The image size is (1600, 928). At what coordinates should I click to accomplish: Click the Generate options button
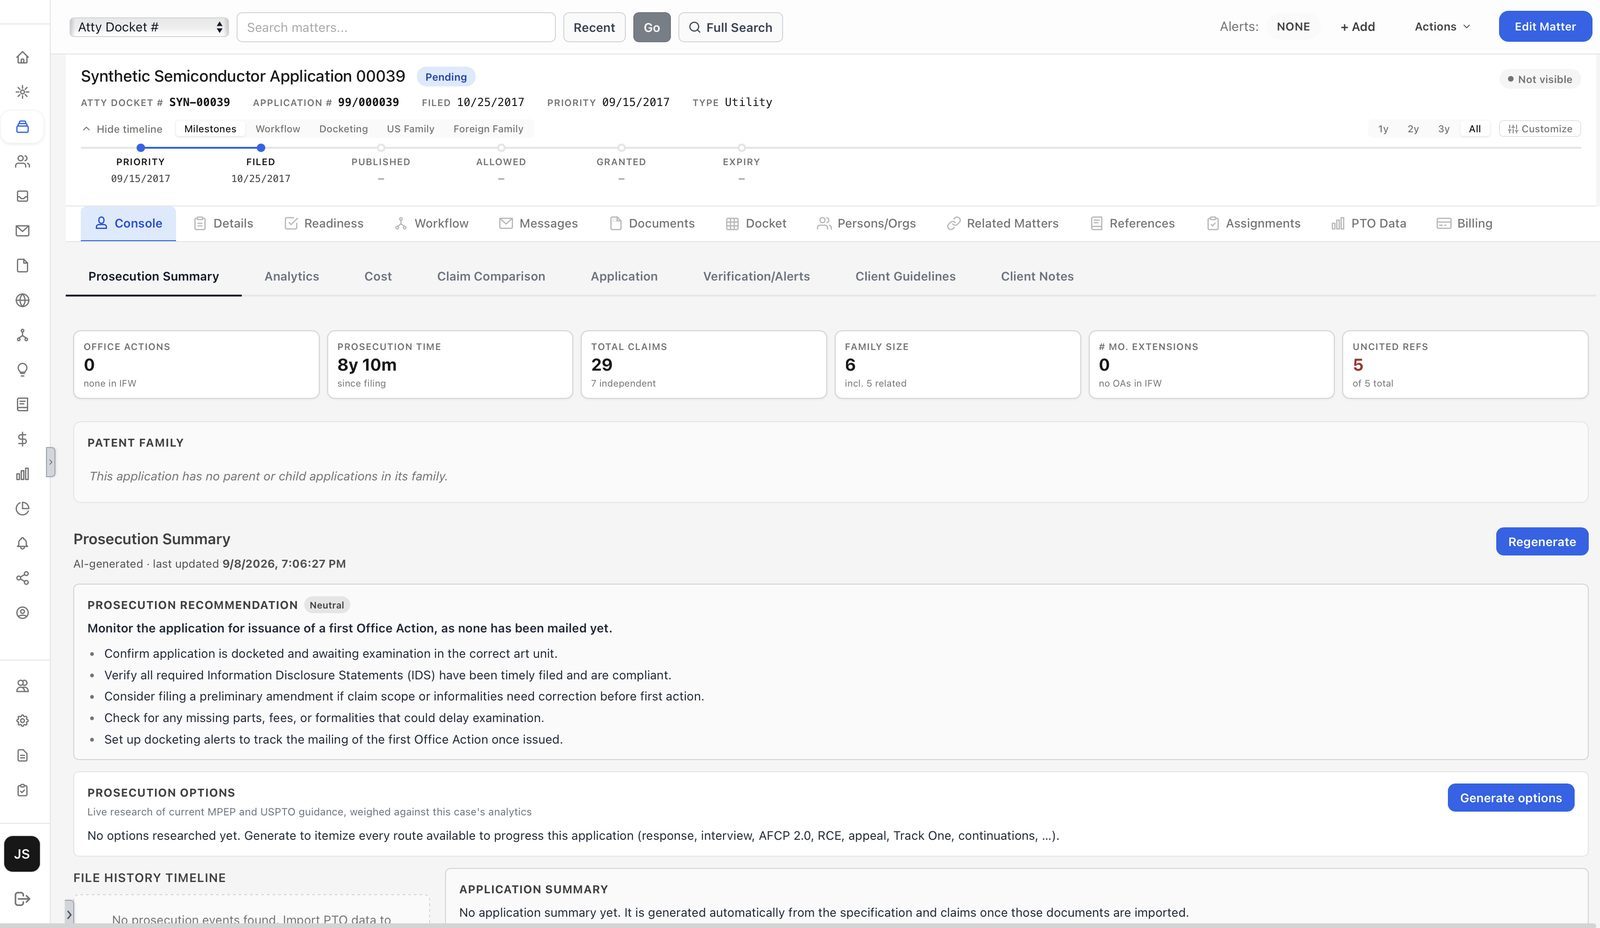[1510, 797]
